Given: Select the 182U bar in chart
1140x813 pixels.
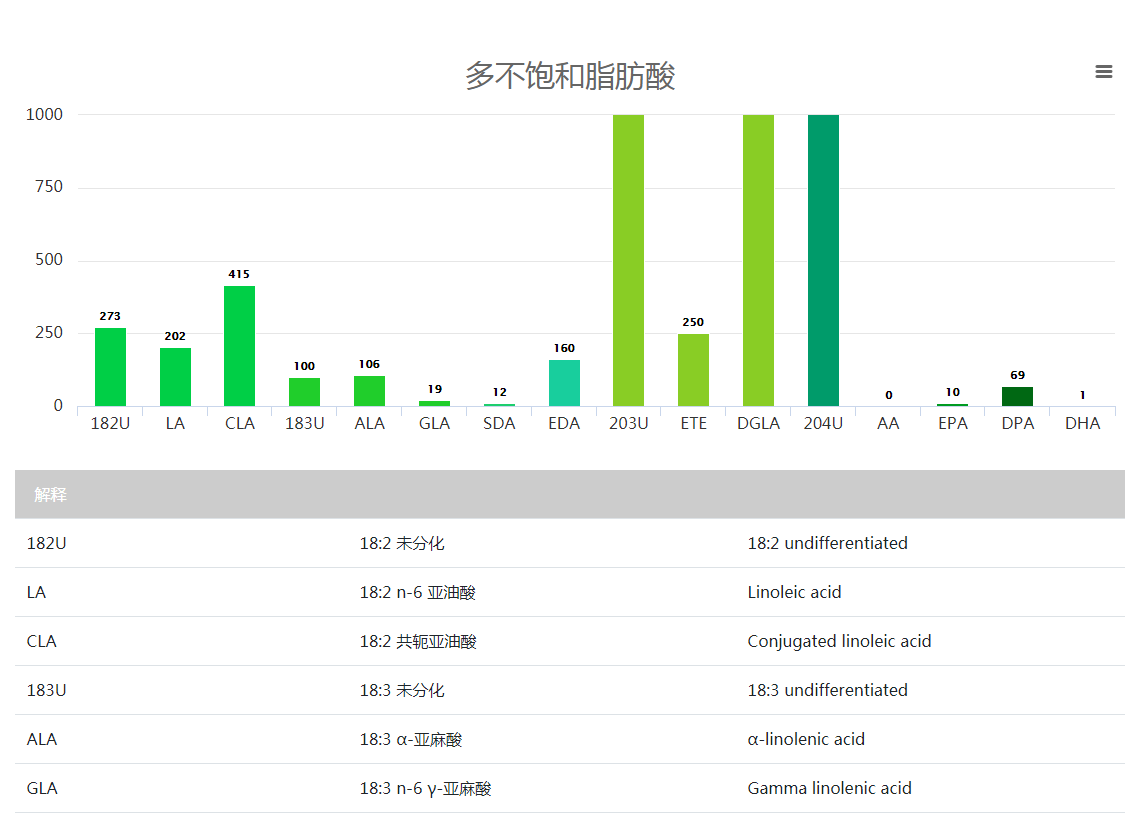Looking at the screenshot, I should (110, 367).
